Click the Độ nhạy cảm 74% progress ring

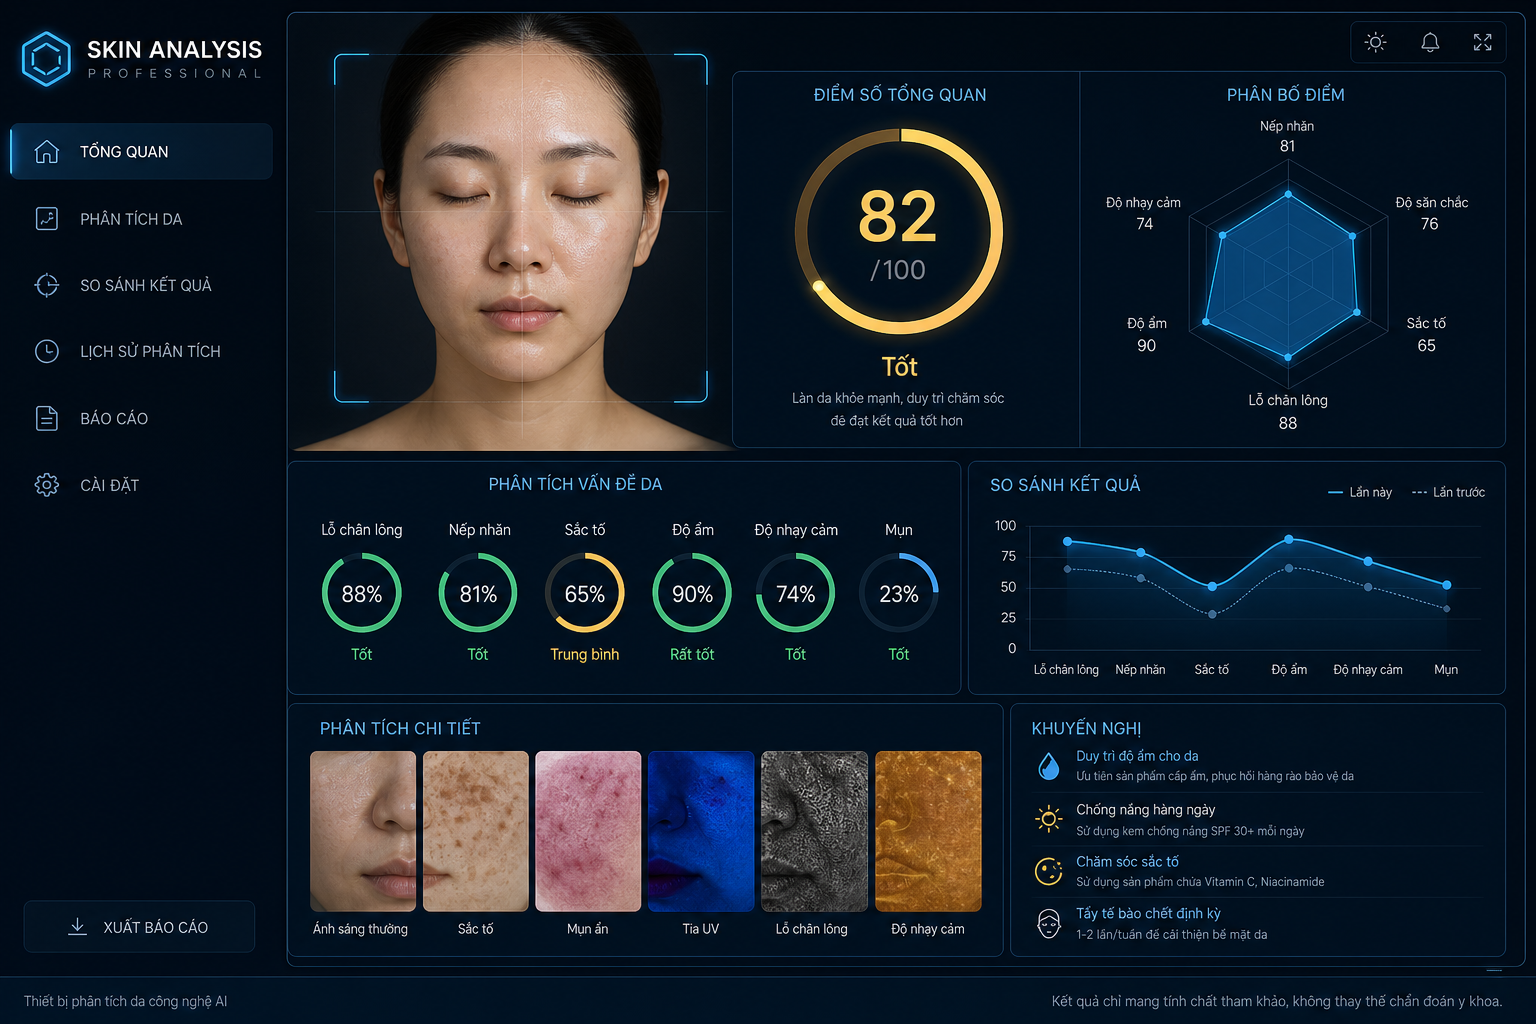pyautogui.click(x=796, y=593)
